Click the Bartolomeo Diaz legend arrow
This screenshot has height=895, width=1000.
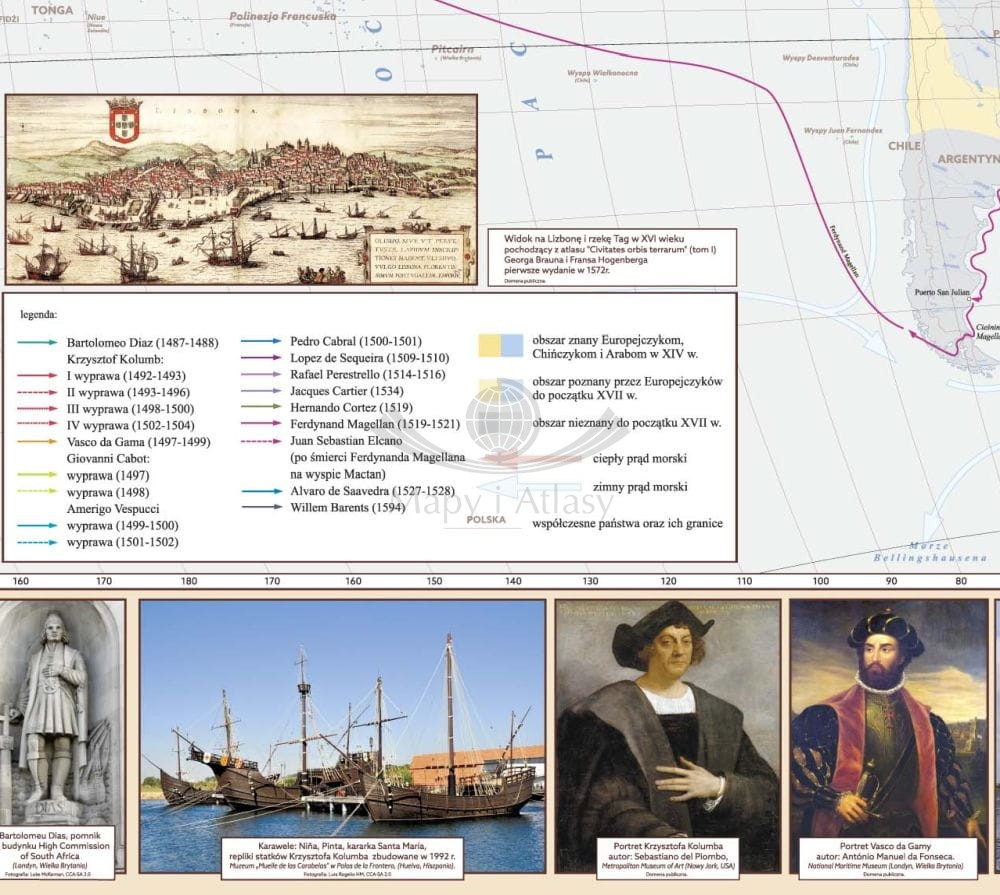click(x=37, y=343)
